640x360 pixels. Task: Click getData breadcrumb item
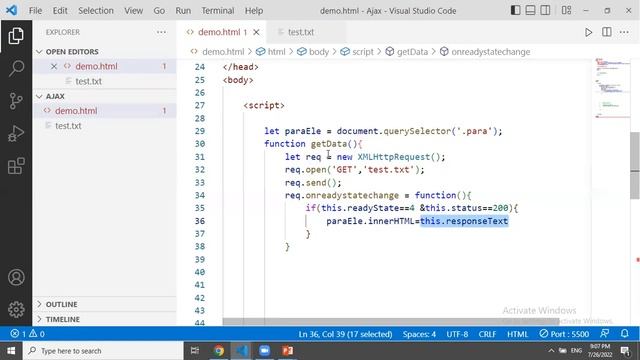[x=407, y=52]
